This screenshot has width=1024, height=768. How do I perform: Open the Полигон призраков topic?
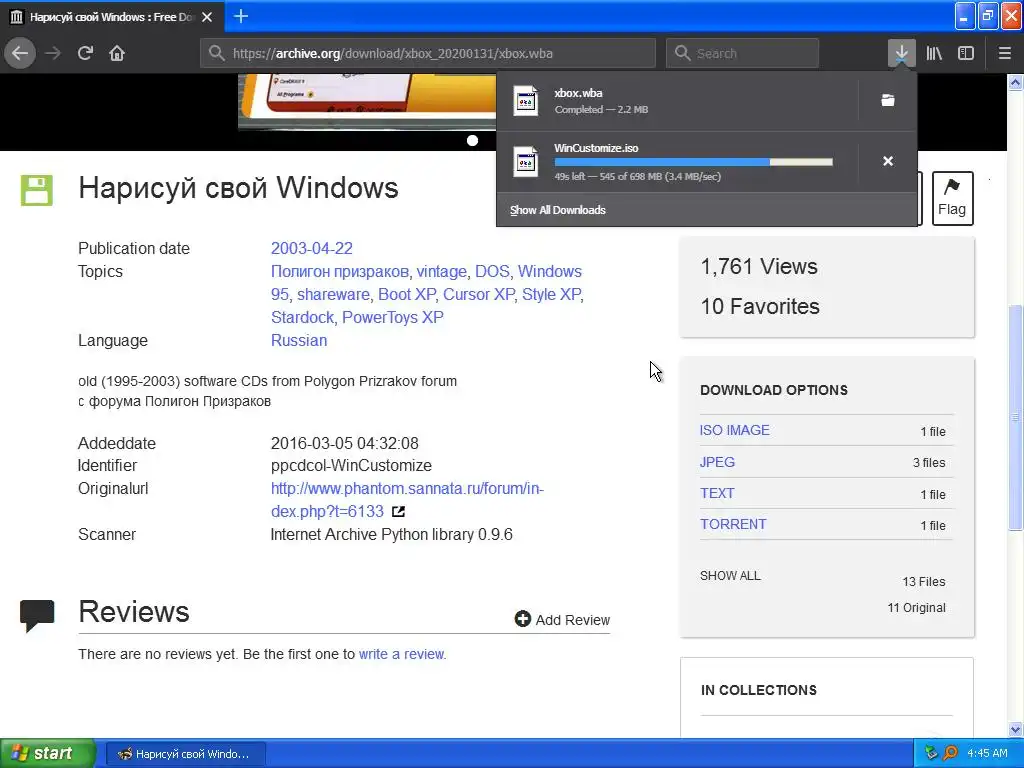click(340, 271)
